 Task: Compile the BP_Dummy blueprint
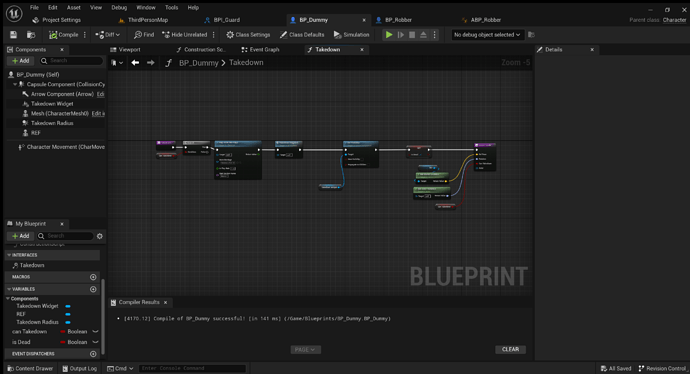(63, 35)
